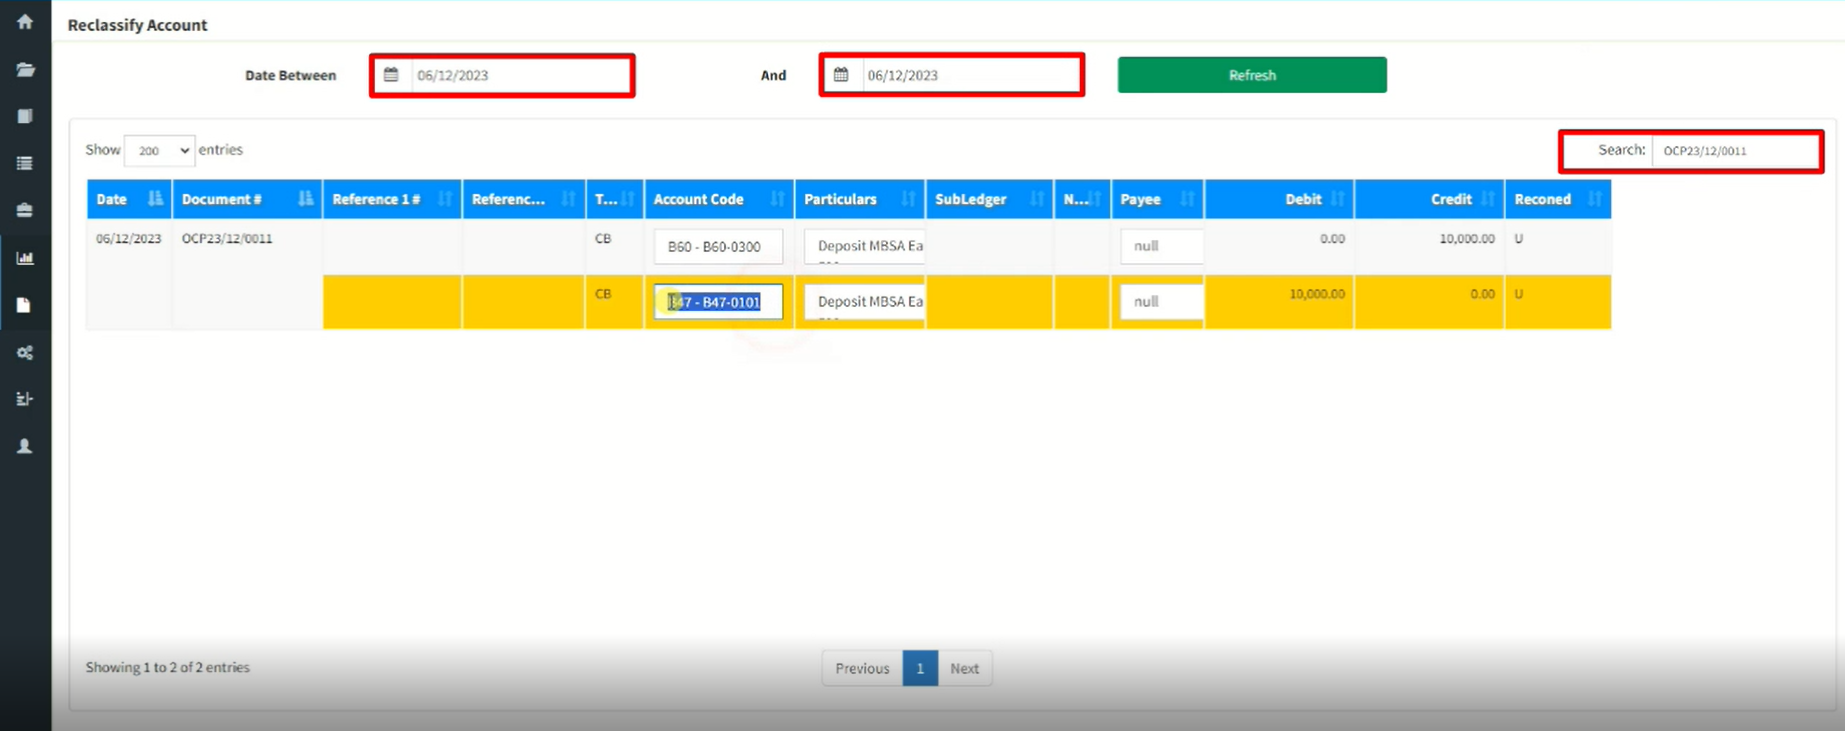Open the list icon in sidebar
This screenshot has height=731, width=1845.
(x=25, y=163)
